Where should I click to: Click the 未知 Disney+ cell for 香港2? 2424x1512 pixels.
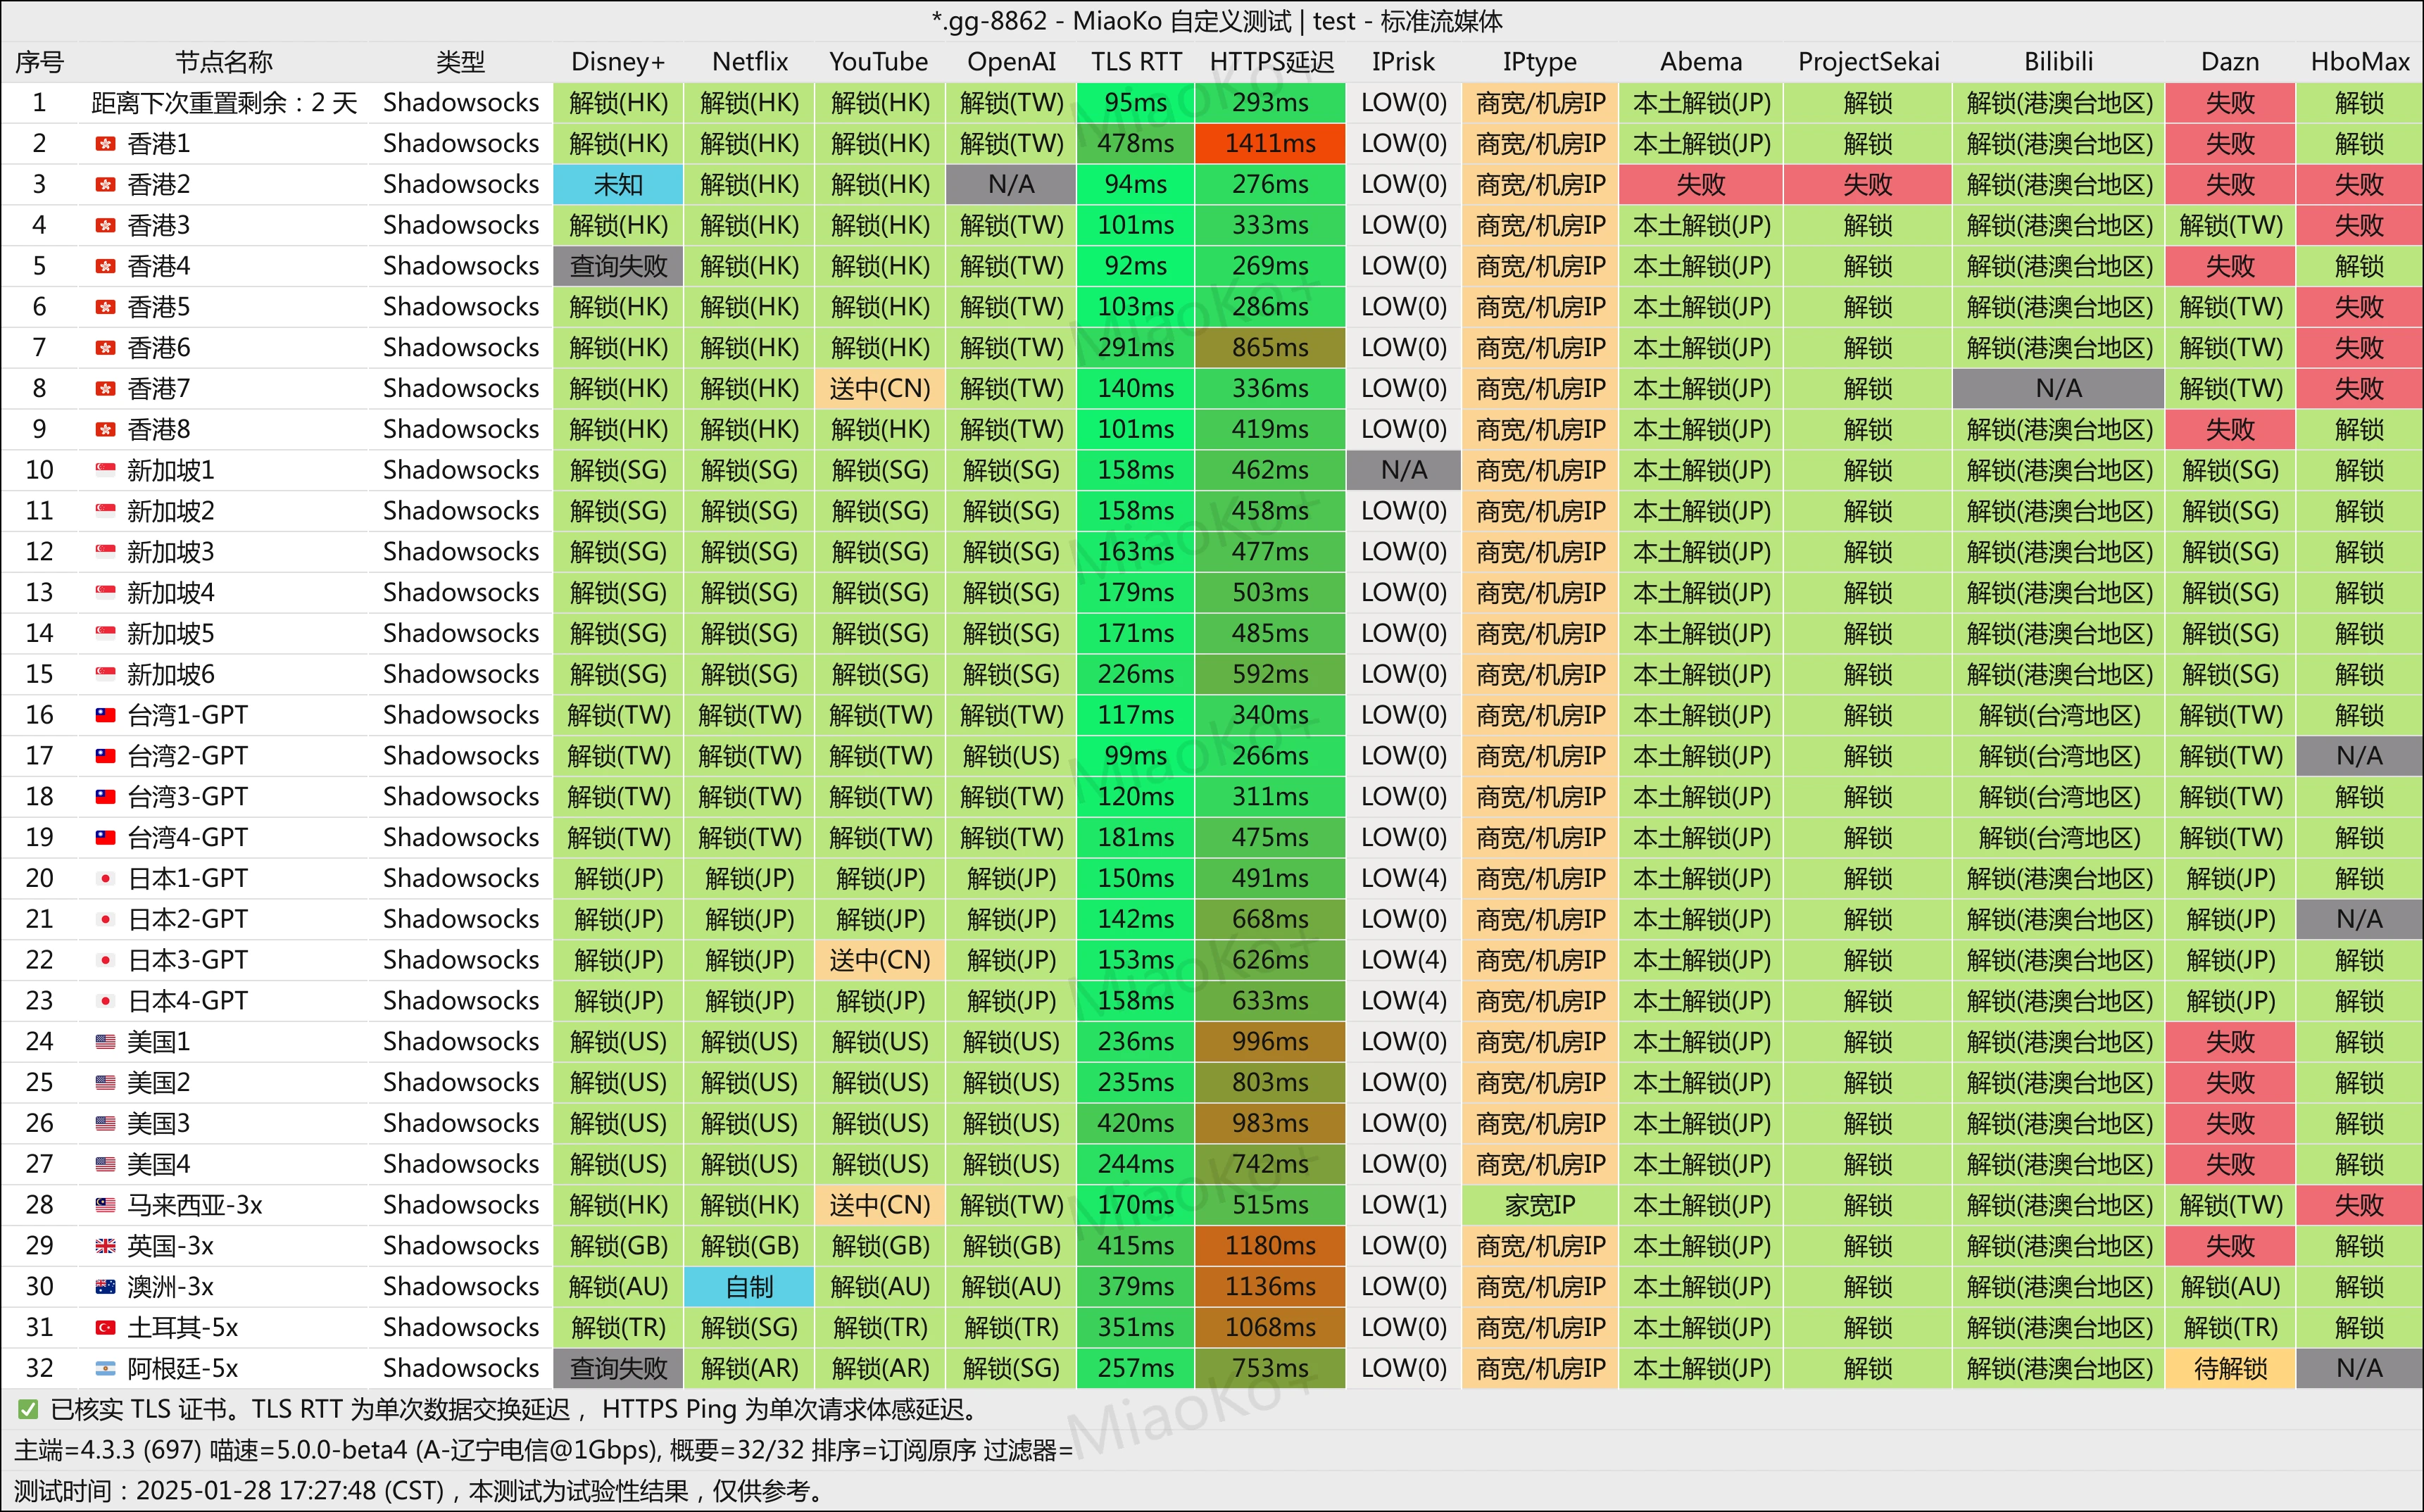click(618, 185)
